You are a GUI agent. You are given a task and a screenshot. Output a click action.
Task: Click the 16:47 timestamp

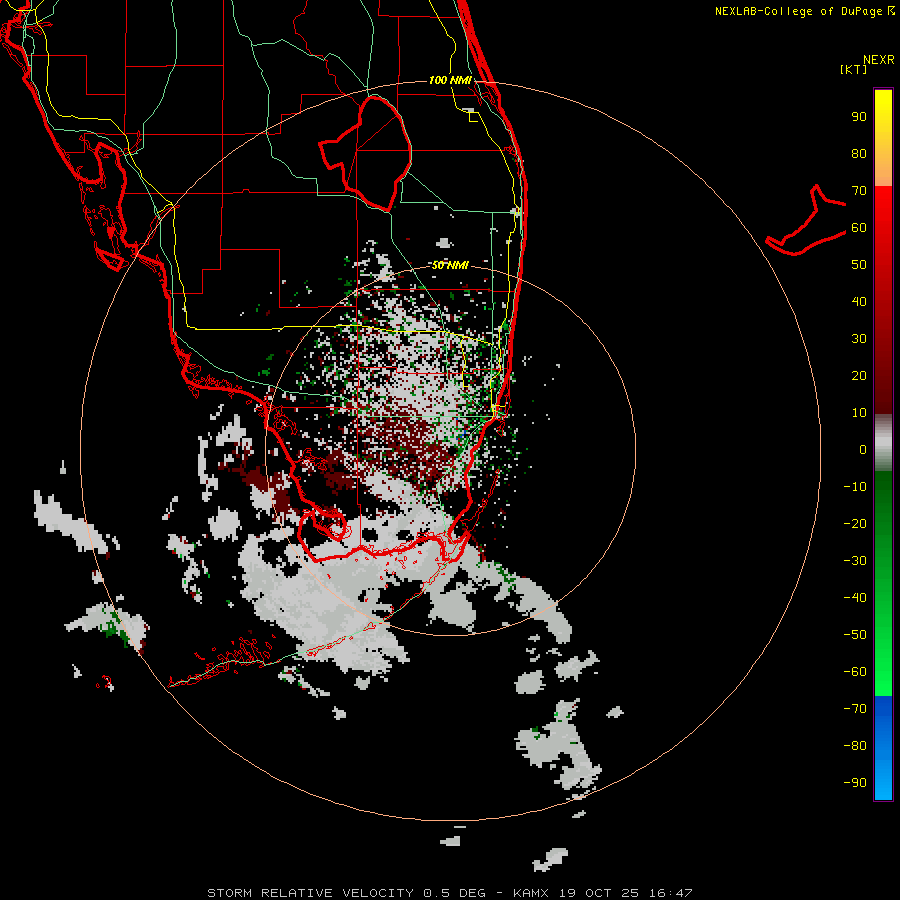pos(671,893)
